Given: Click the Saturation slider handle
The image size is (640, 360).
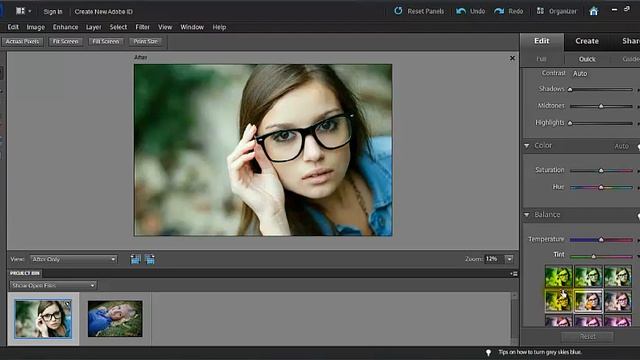Looking at the screenshot, I should point(601,171).
